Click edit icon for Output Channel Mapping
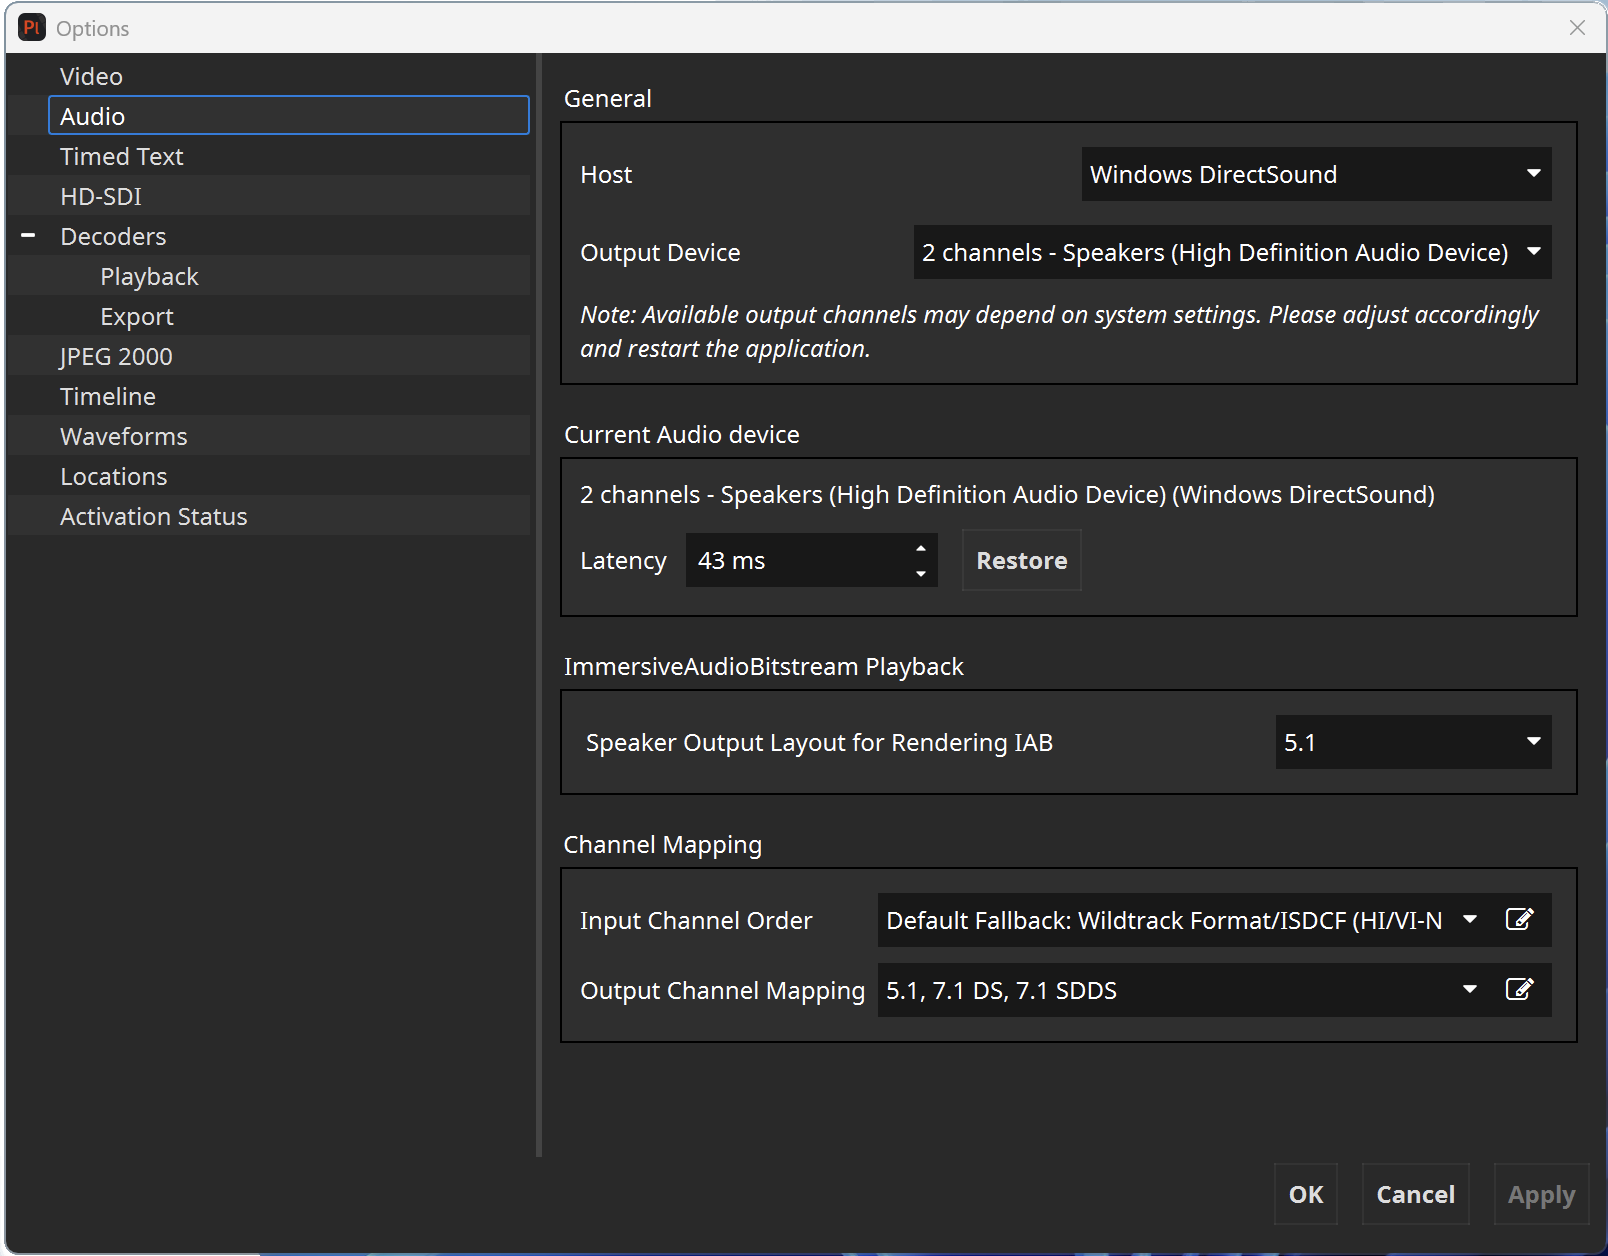The height and width of the screenshot is (1256, 1608). pos(1519,990)
